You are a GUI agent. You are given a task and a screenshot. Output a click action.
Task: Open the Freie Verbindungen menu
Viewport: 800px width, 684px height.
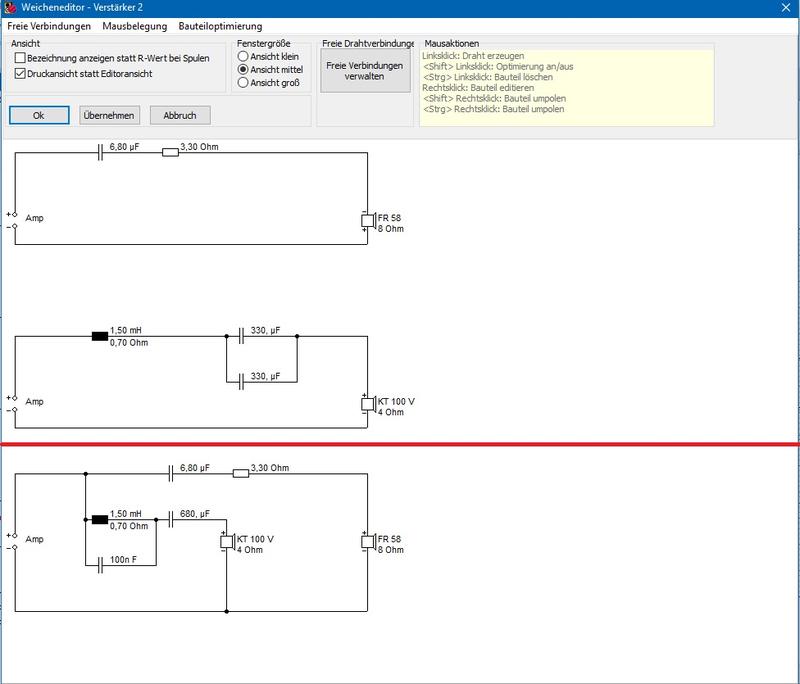tap(49, 26)
